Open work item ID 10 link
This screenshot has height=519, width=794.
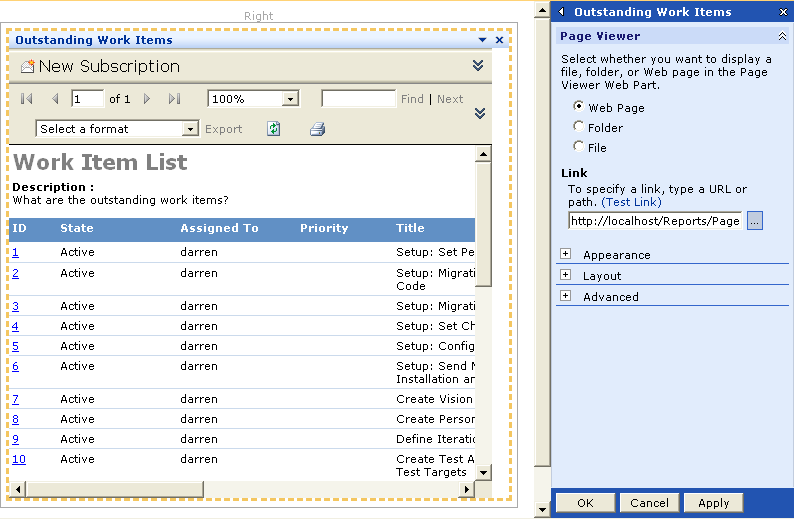point(19,459)
